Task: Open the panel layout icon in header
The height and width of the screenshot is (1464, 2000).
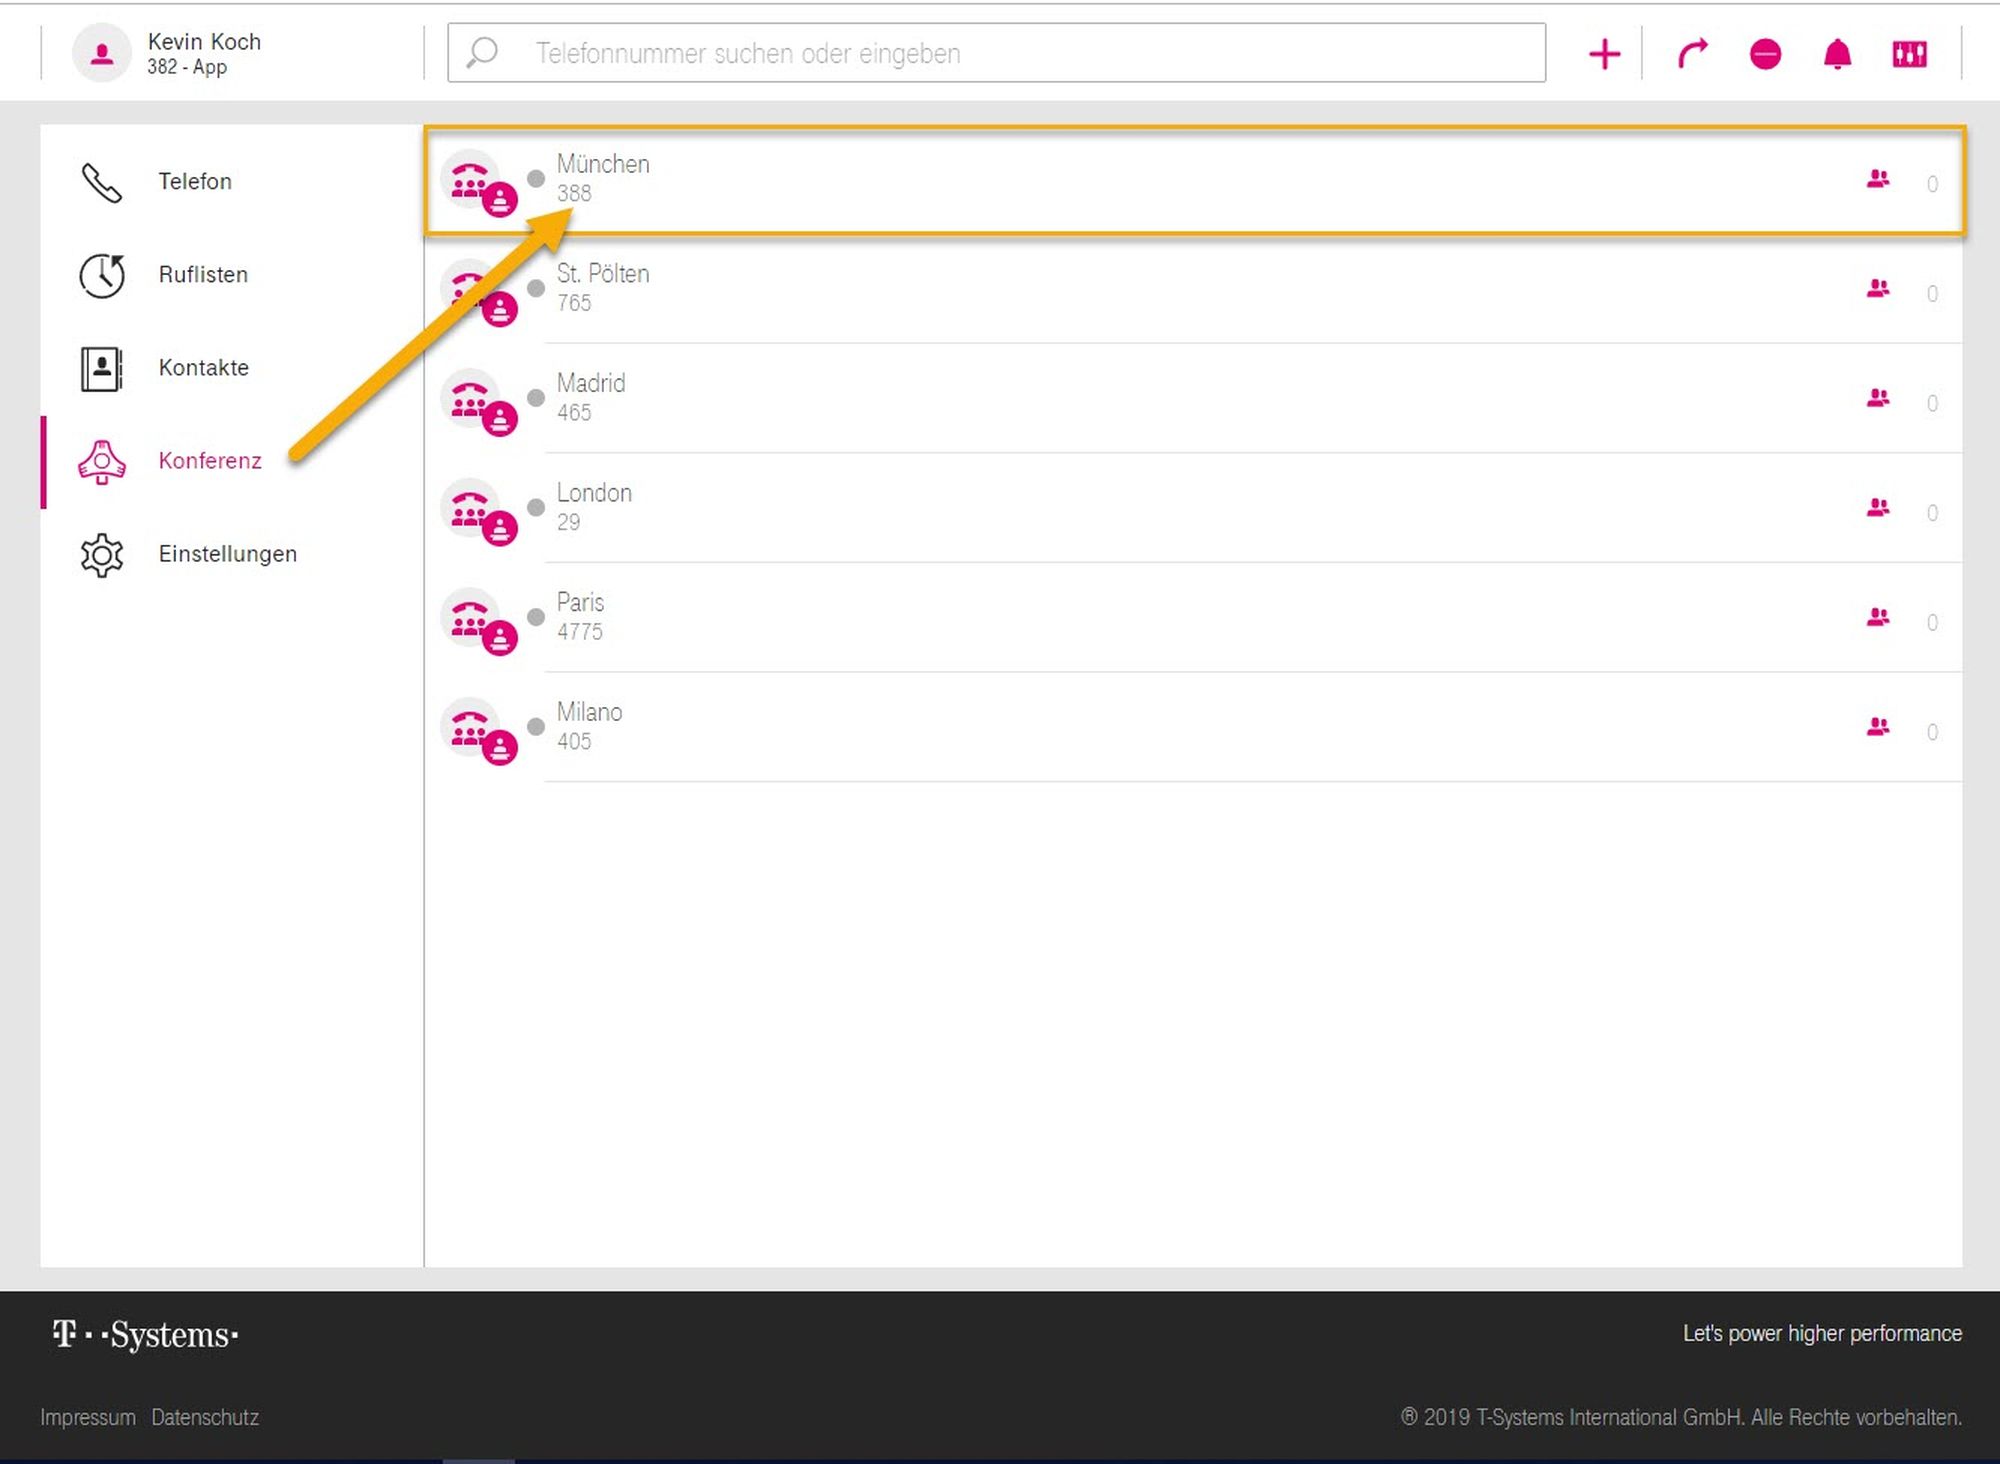Action: 1909,54
